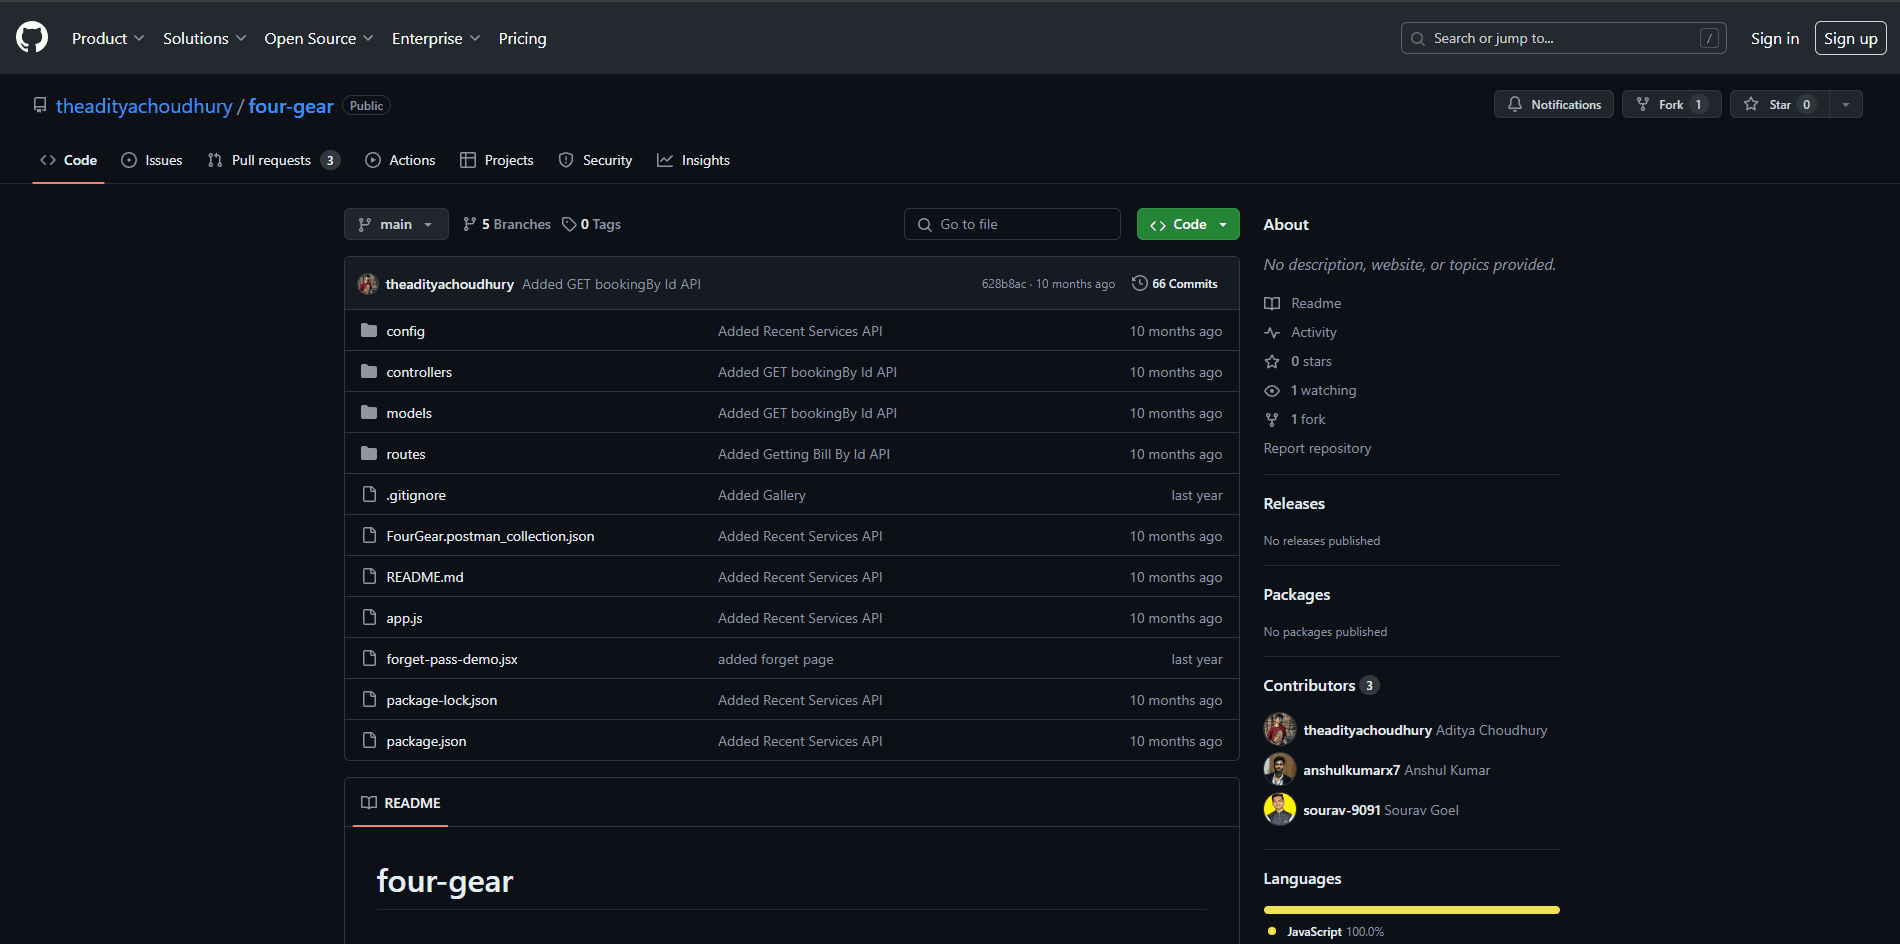Viewport: 1900px width, 944px height.
Task: Click the app.js file icon
Action: (369, 618)
